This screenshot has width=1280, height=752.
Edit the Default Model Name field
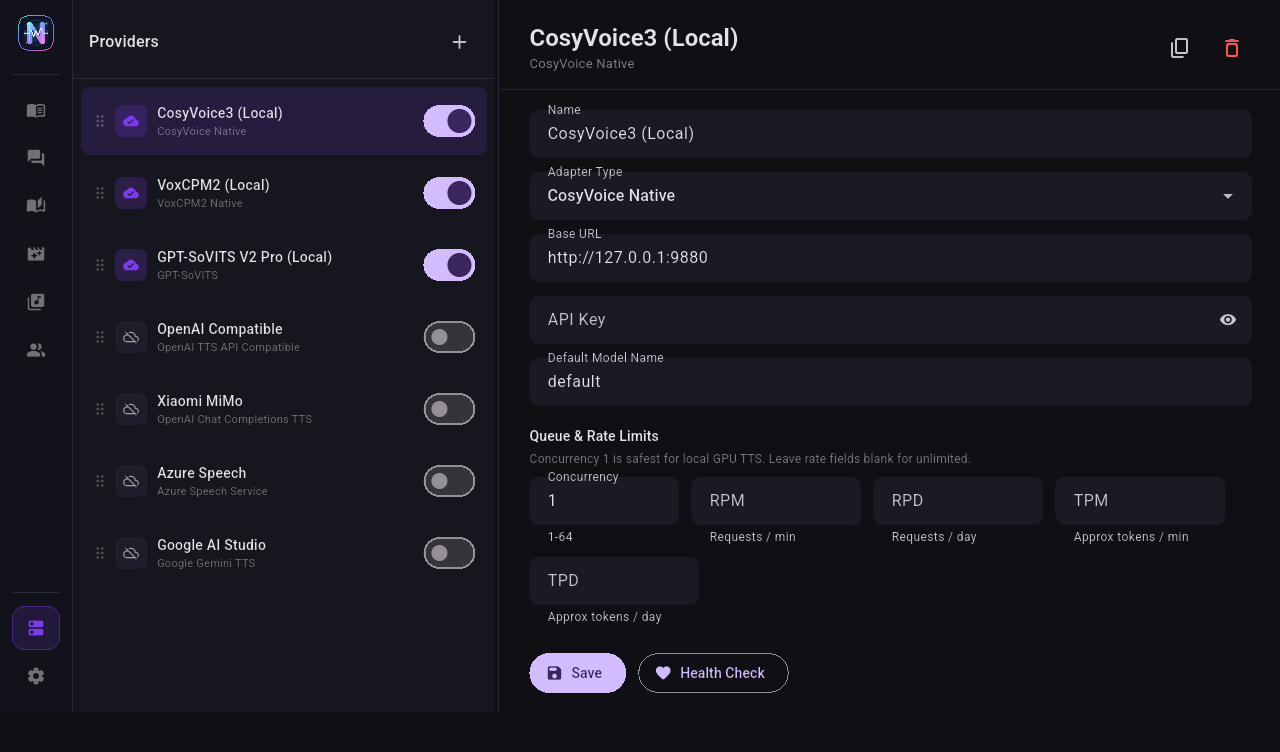pyautogui.click(x=890, y=382)
